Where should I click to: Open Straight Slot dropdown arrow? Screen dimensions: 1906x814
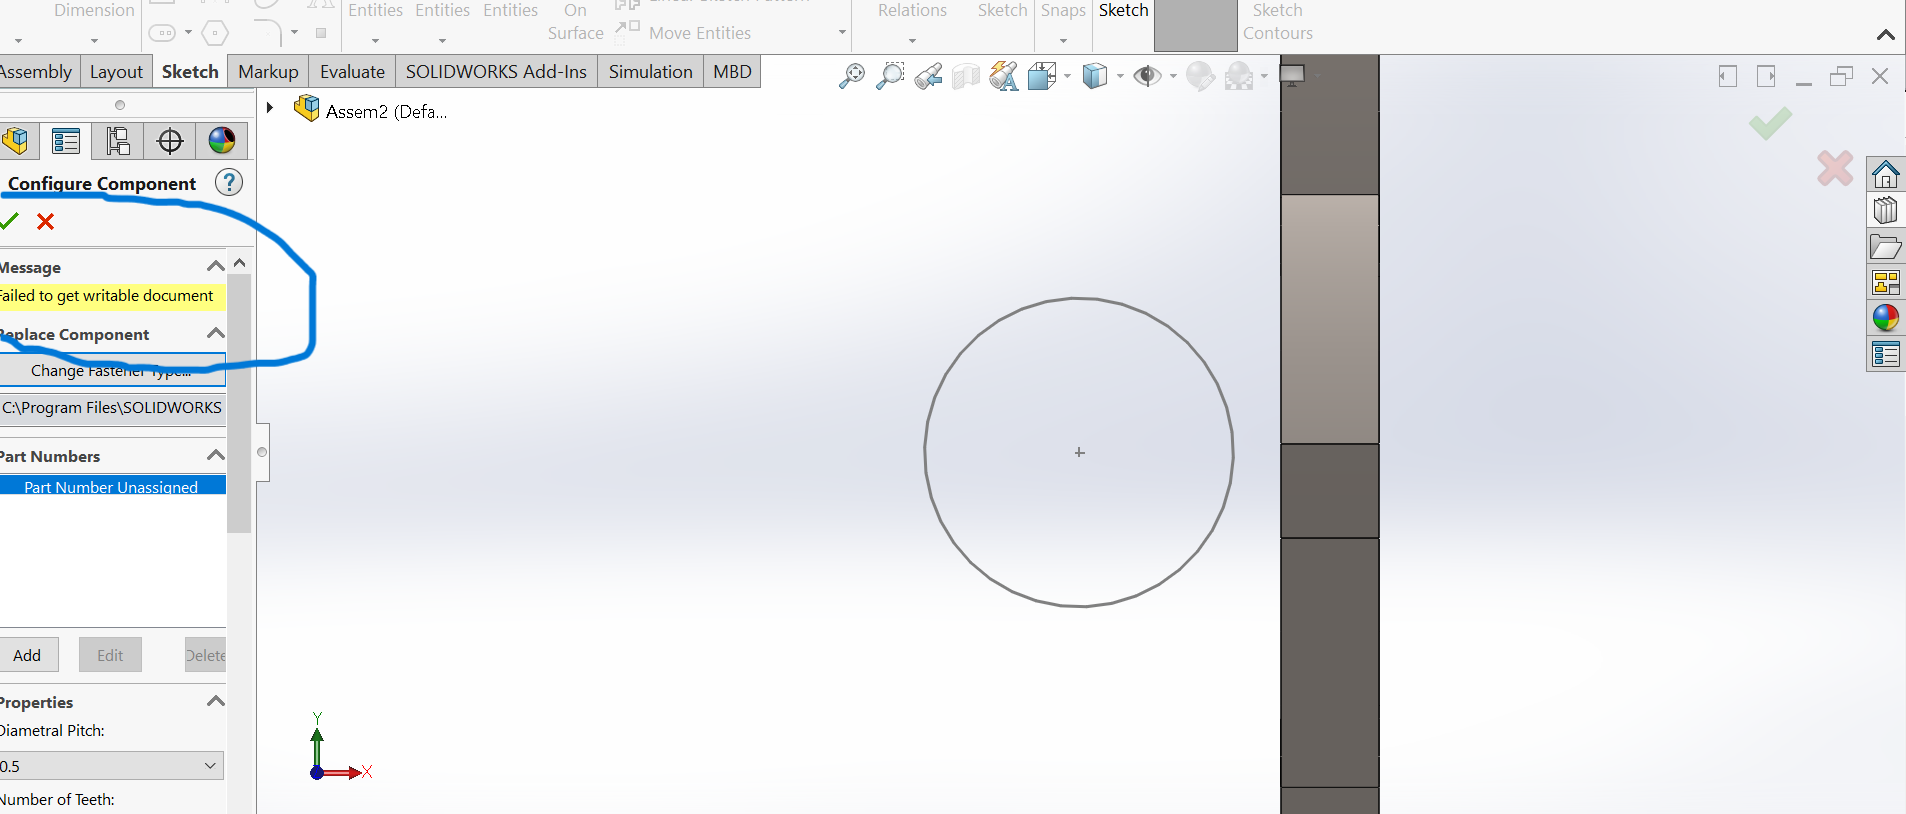188,33
